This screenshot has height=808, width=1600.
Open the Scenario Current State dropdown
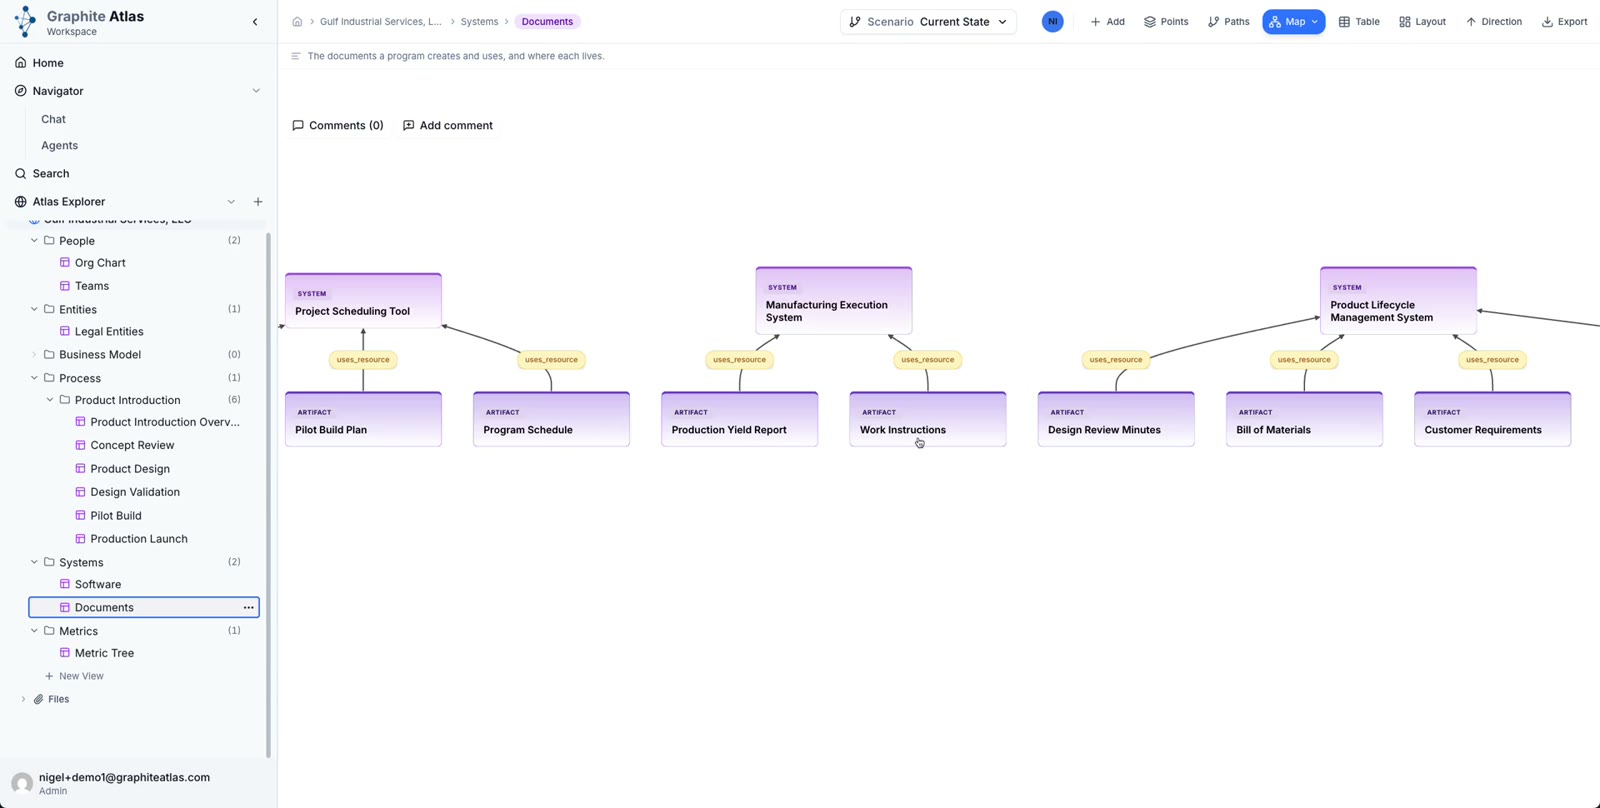[x=928, y=22]
